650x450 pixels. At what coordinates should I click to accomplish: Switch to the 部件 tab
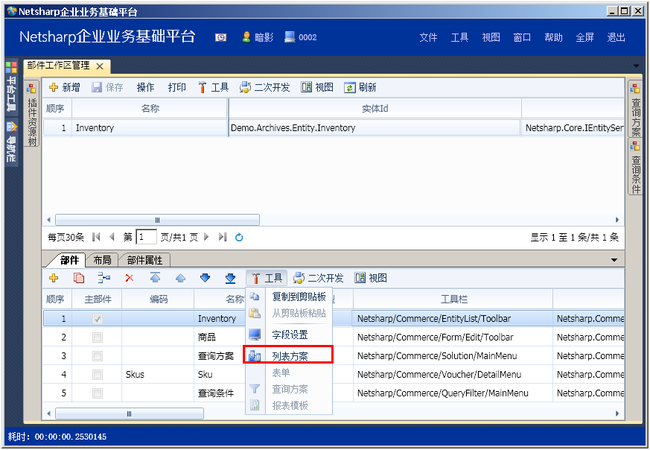(x=69, y=260)
